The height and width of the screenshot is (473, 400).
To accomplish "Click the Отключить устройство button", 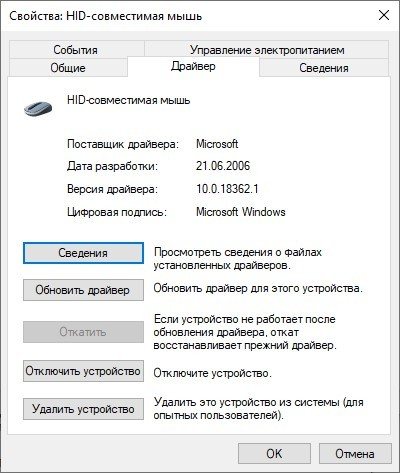I will [83, 371].
